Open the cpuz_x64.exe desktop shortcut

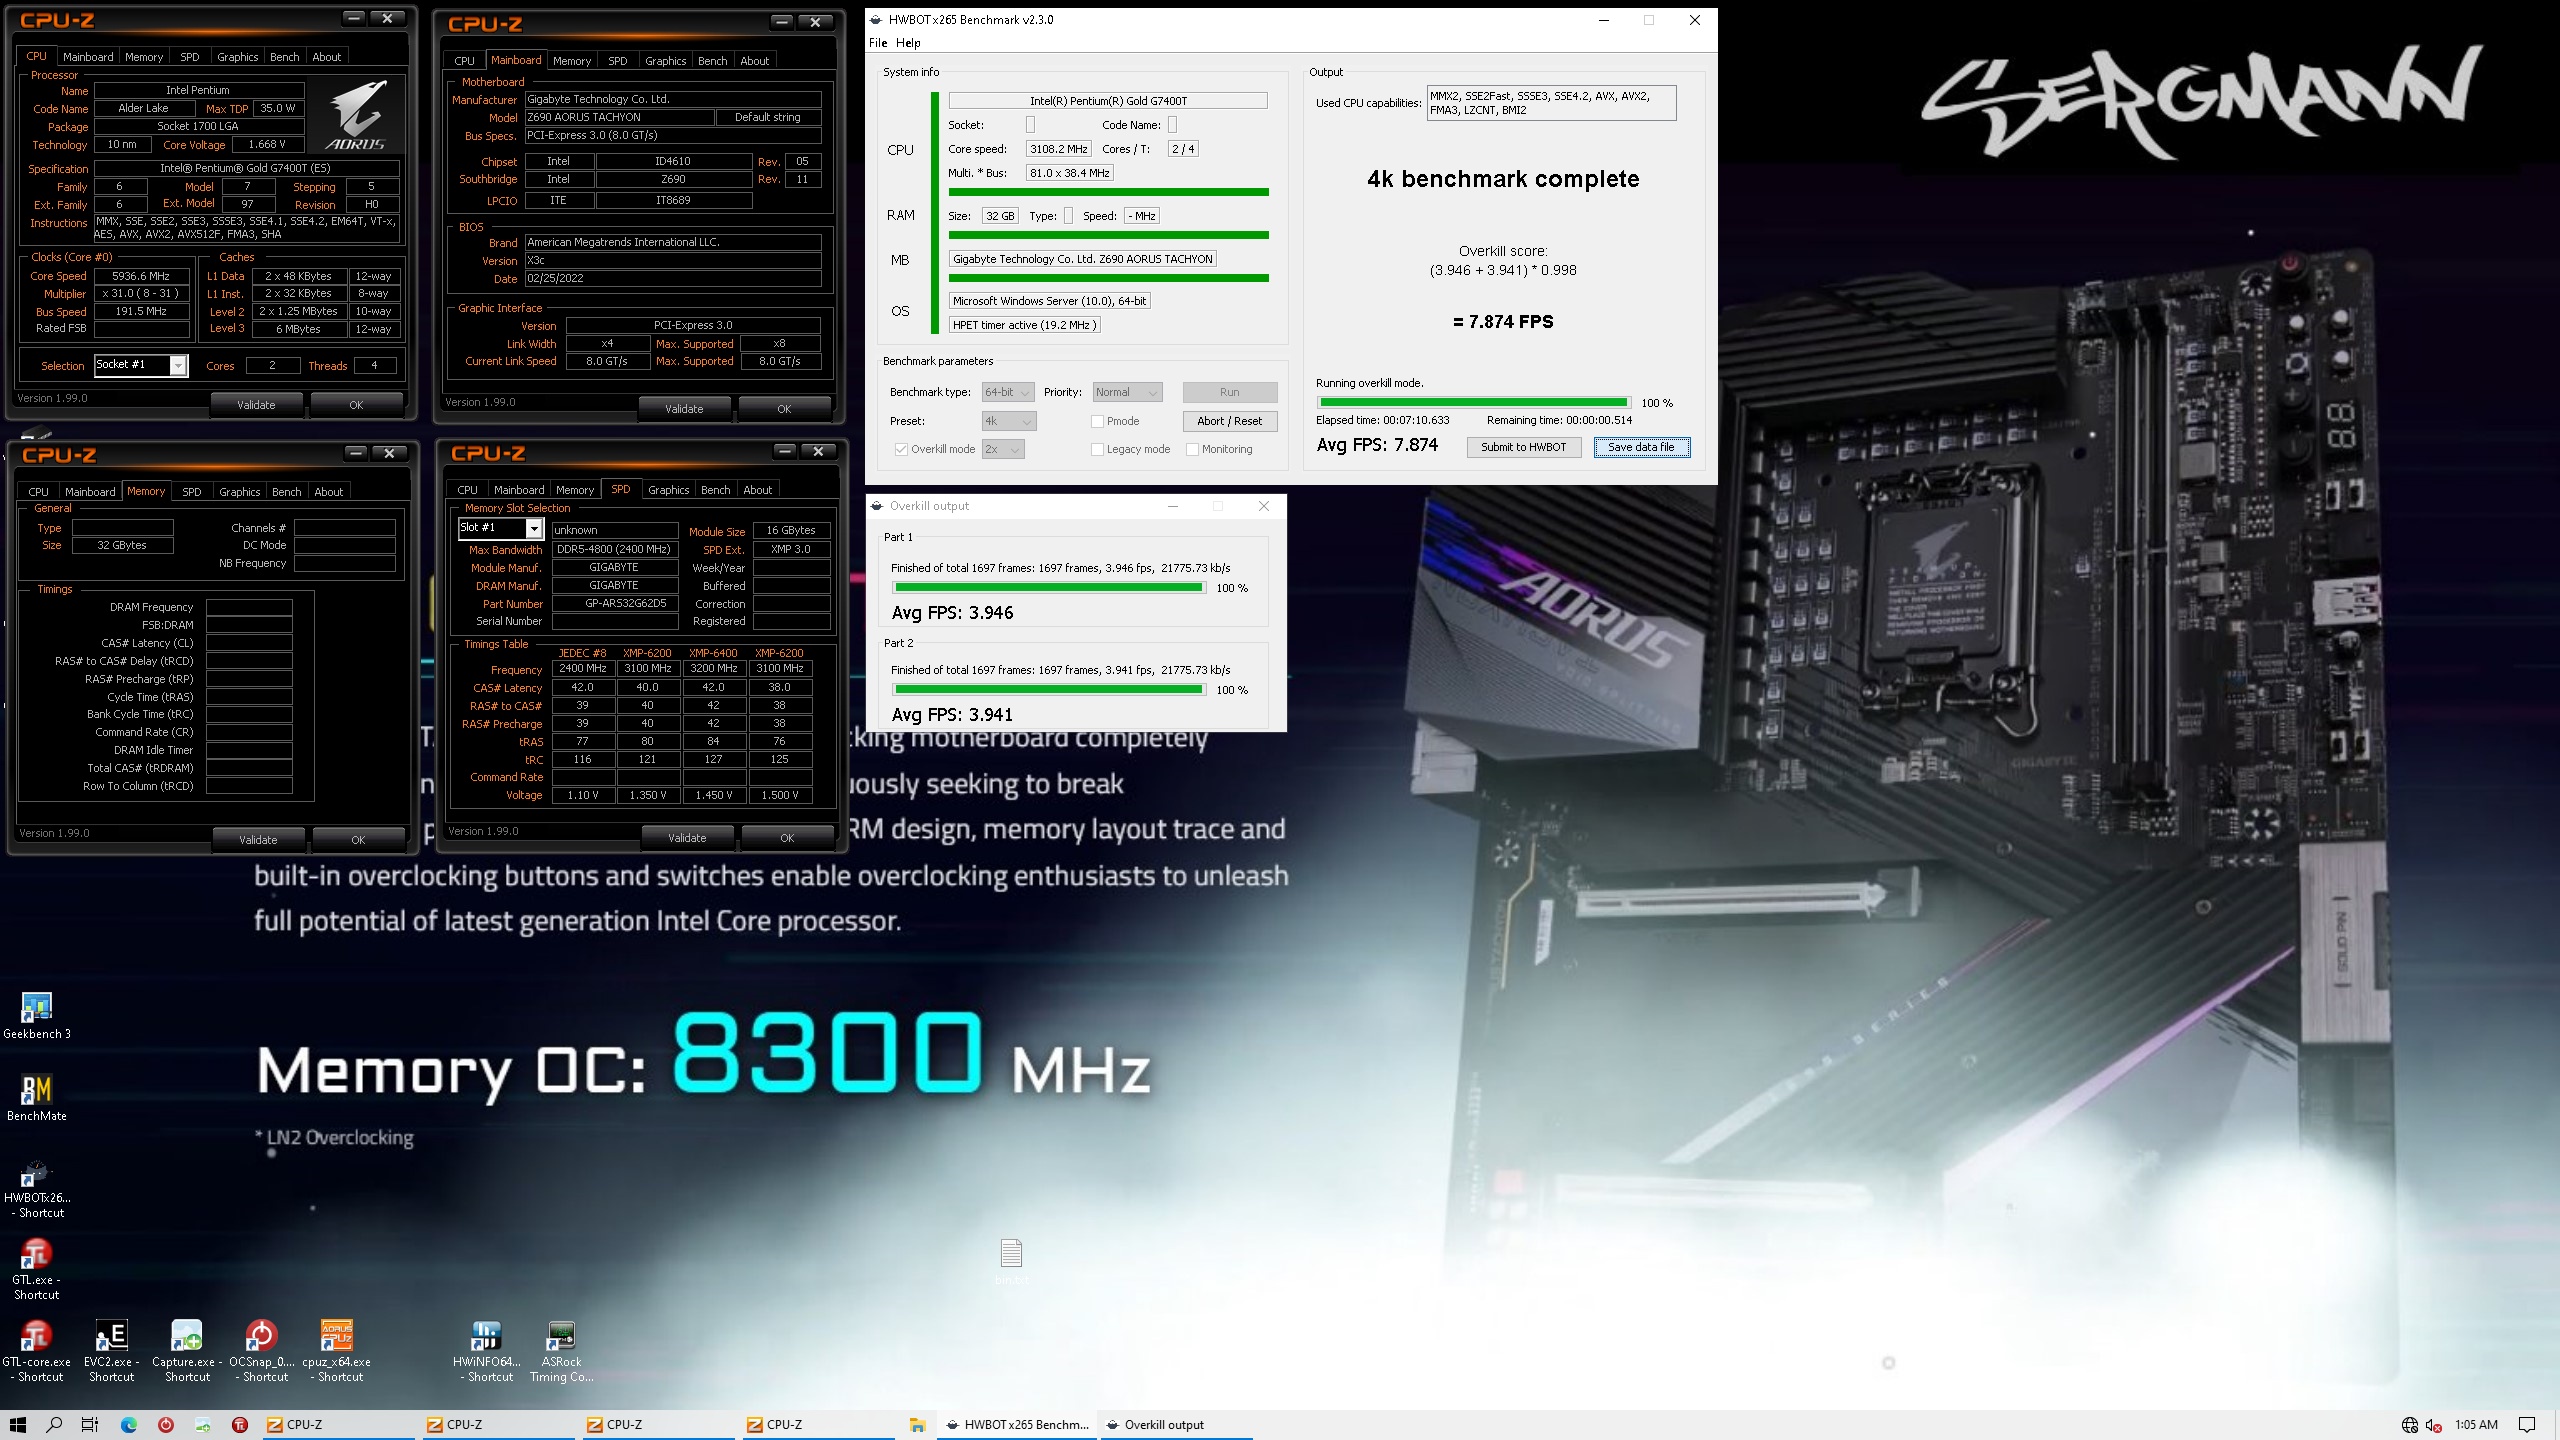point(337,1351)
